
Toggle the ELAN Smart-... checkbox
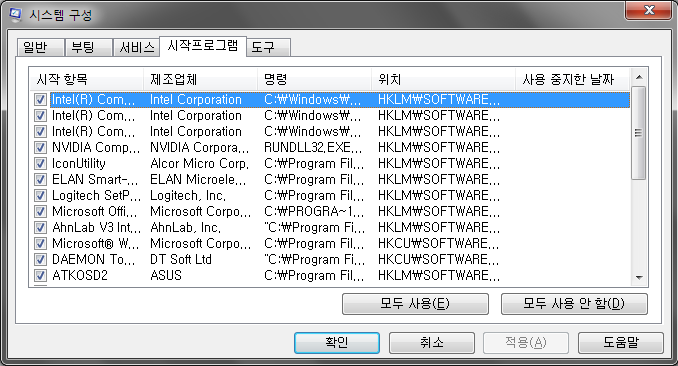tap(40, 180)
